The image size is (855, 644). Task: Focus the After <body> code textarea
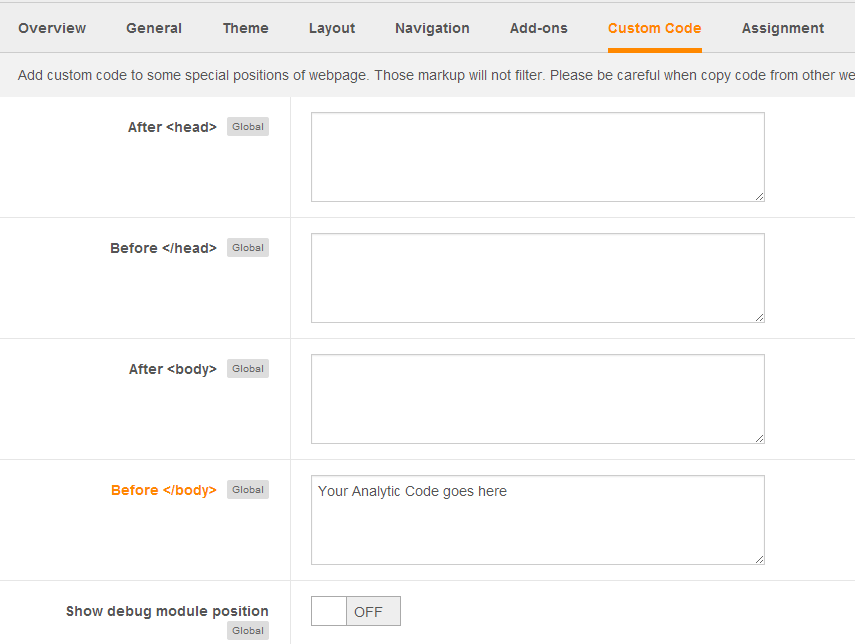tap(538, 399)
